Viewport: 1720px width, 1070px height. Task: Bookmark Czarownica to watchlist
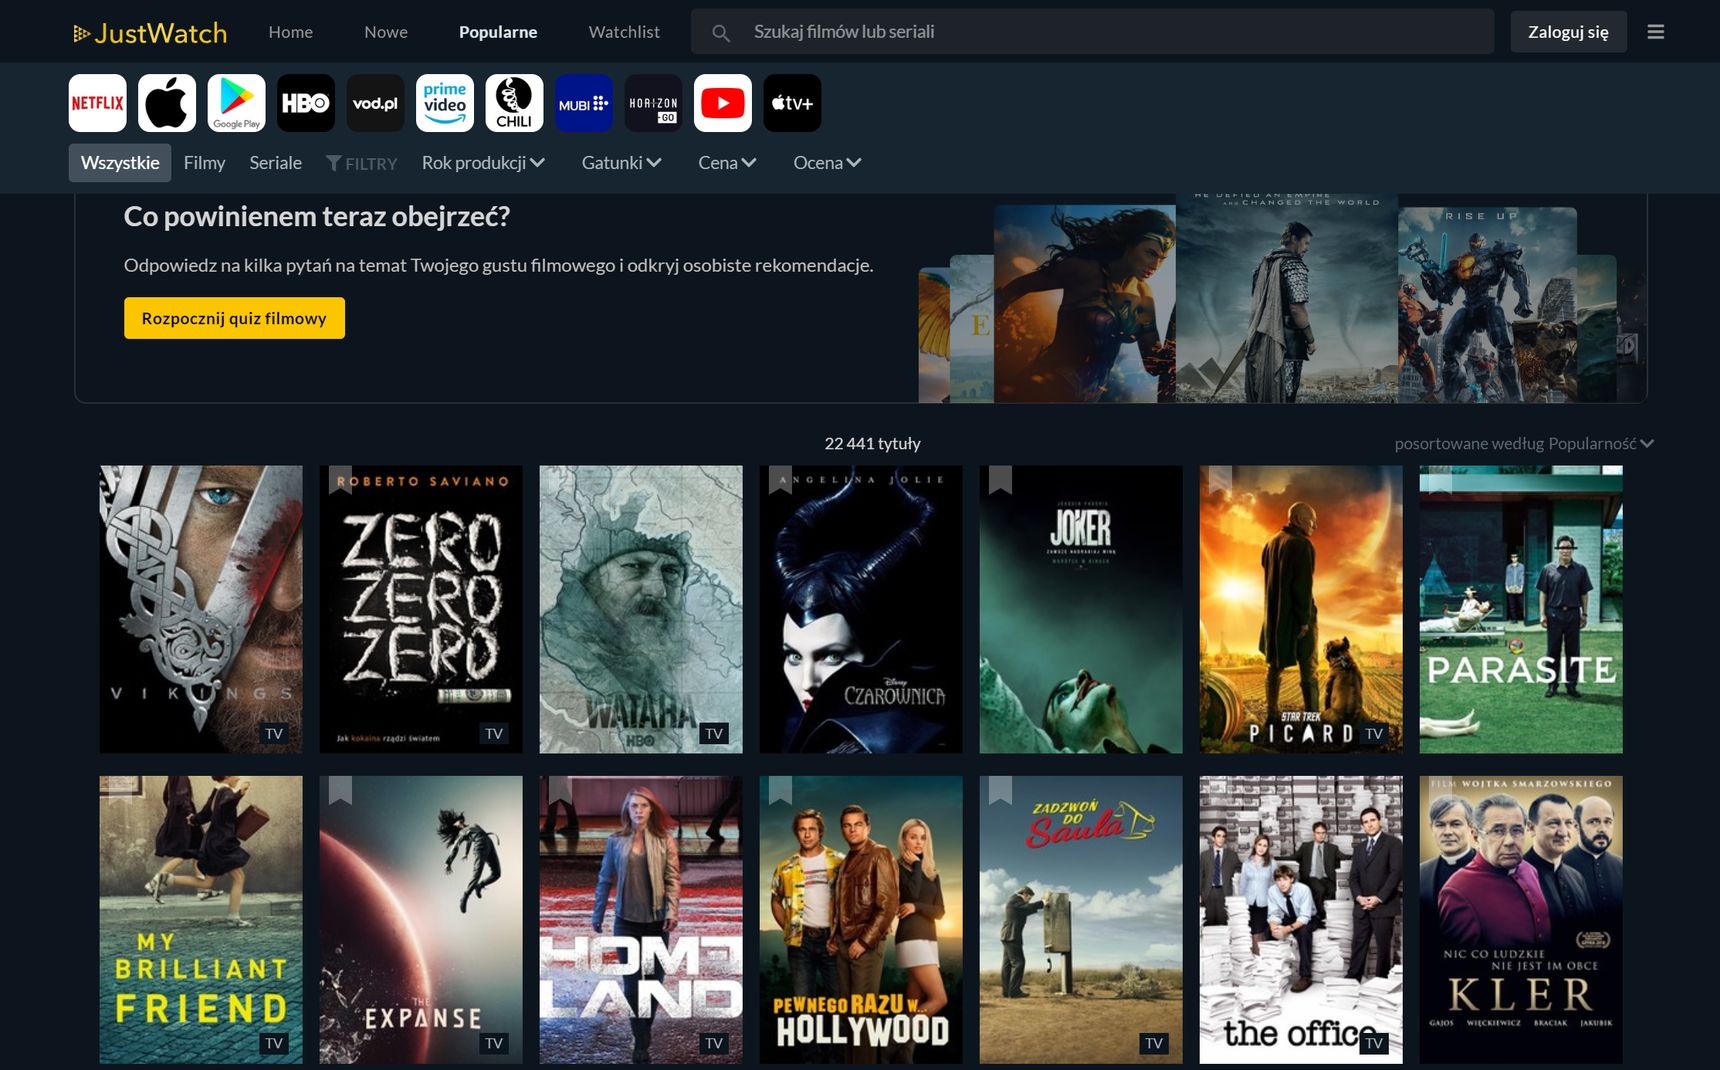click(780, 479)
